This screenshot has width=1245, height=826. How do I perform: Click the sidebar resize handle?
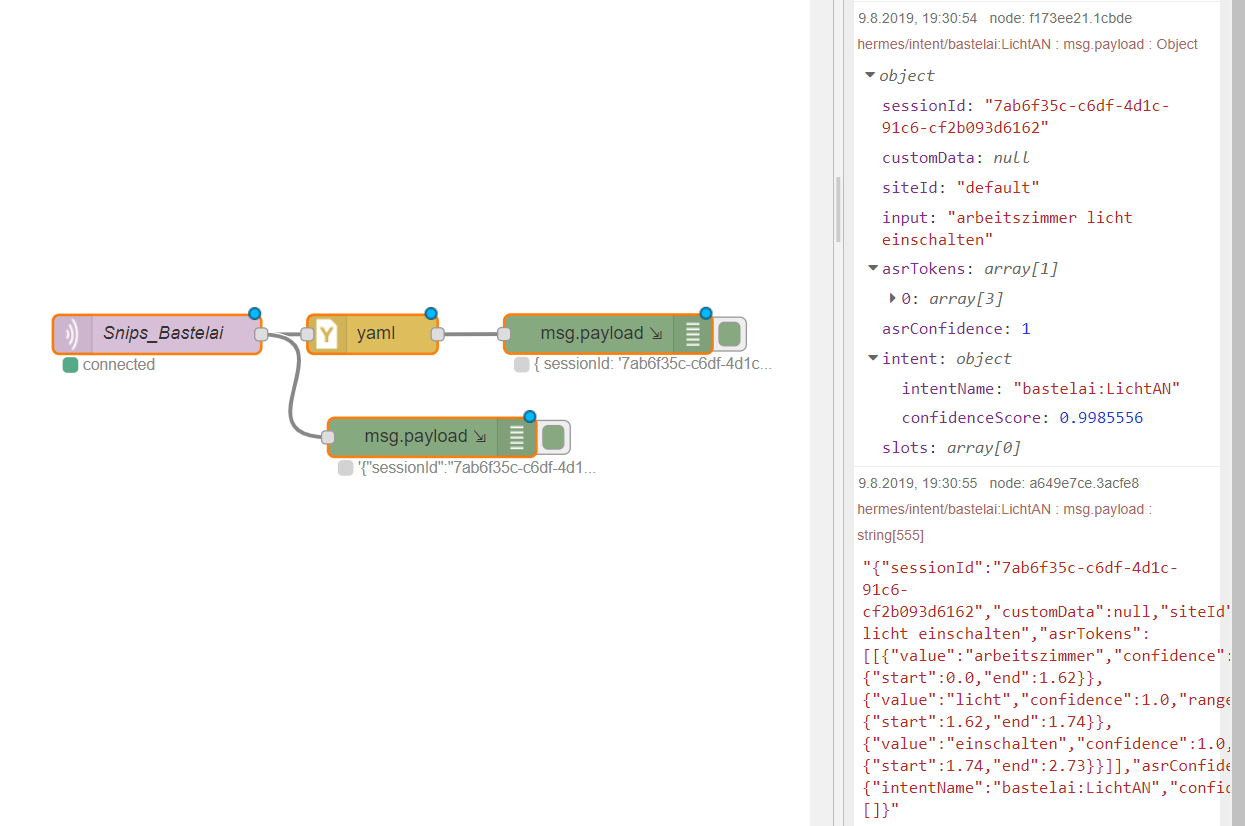coord(838,210)
